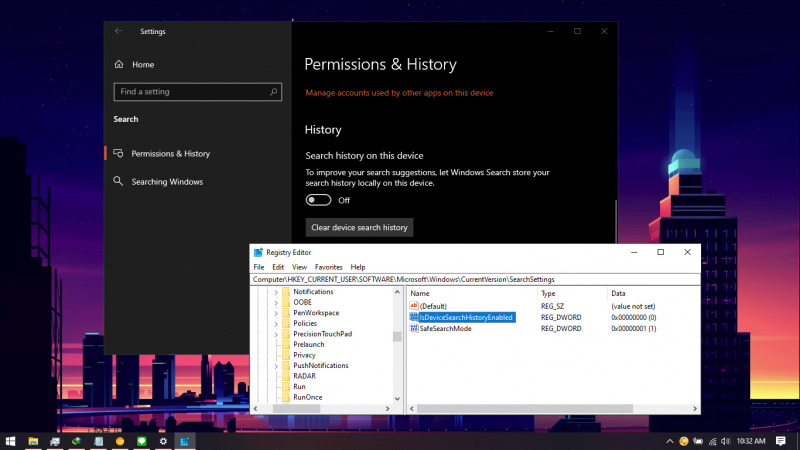Click the tree pane horizontal scroll right arrow
The width and height of the screenshot is (800, 450).
click(387, 409)
